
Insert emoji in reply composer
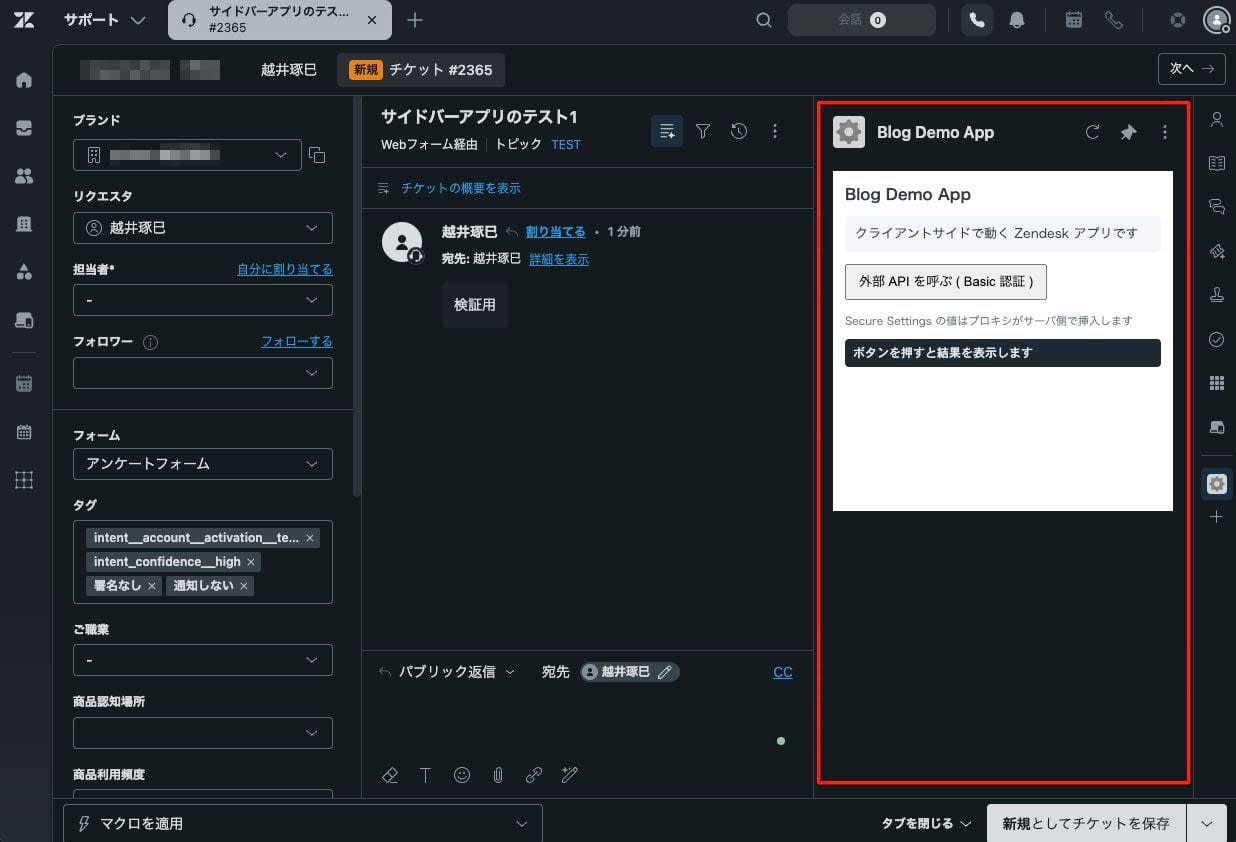(461, 775)
